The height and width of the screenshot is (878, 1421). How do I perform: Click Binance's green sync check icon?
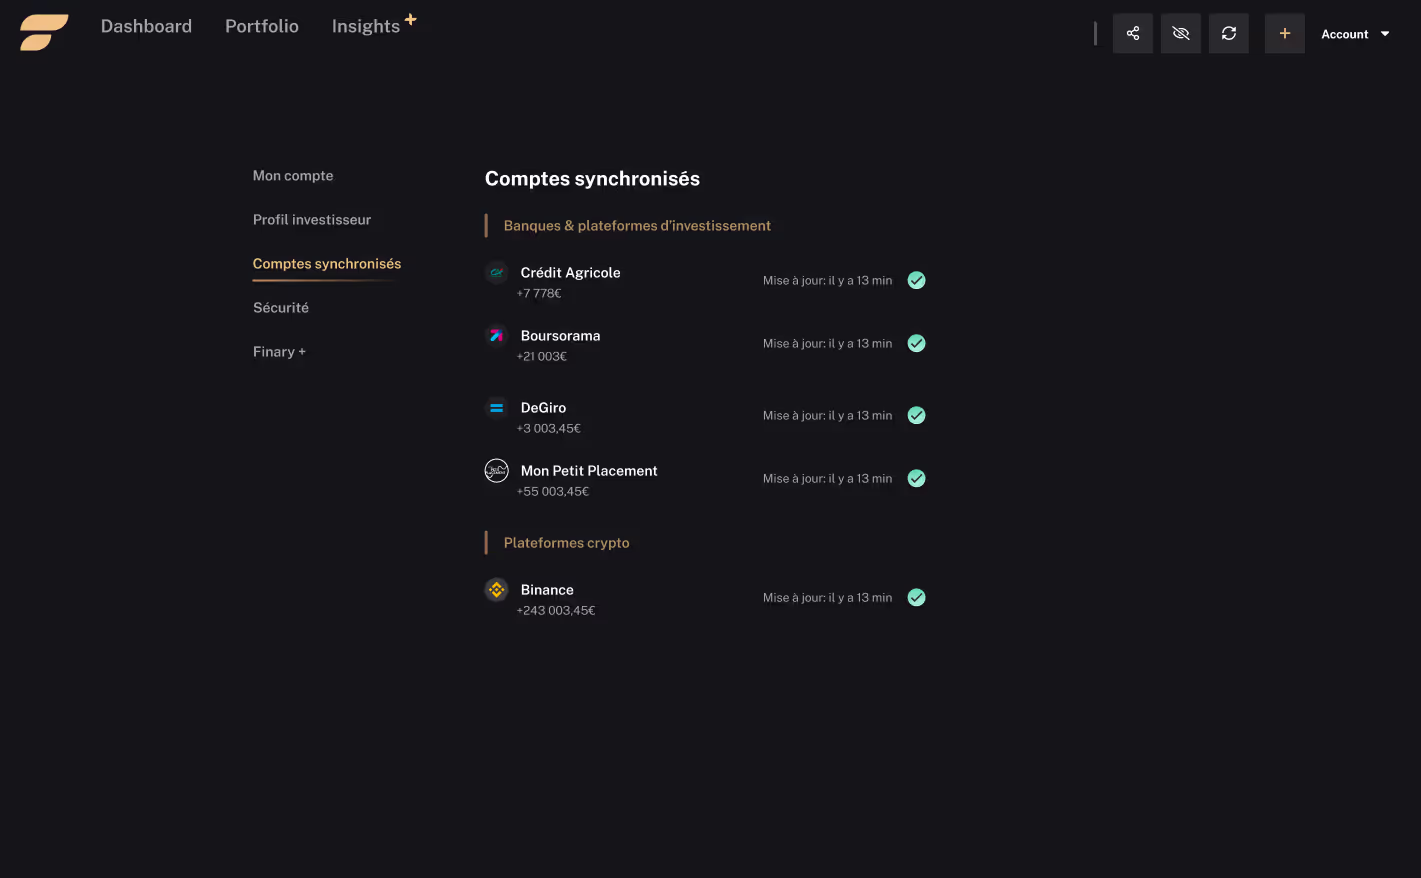click(916, 597)
